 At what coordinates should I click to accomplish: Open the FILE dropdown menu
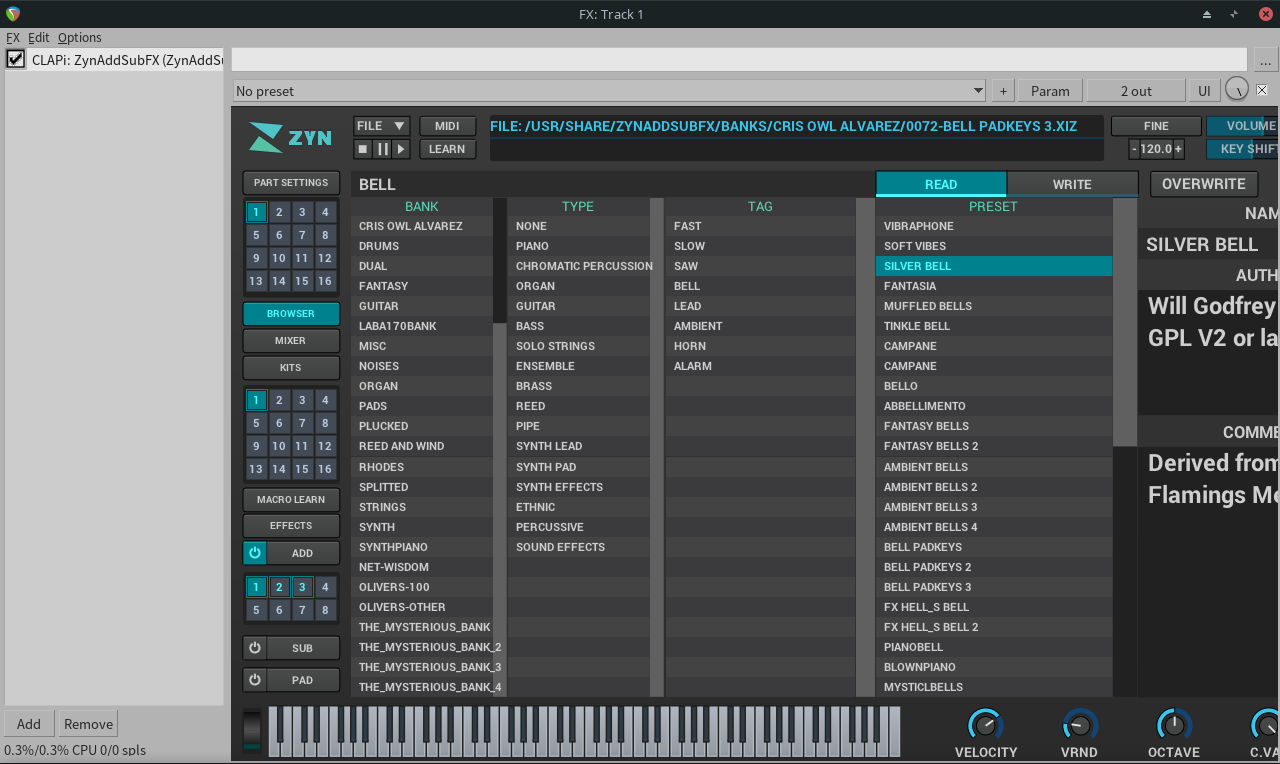[381, 126]
